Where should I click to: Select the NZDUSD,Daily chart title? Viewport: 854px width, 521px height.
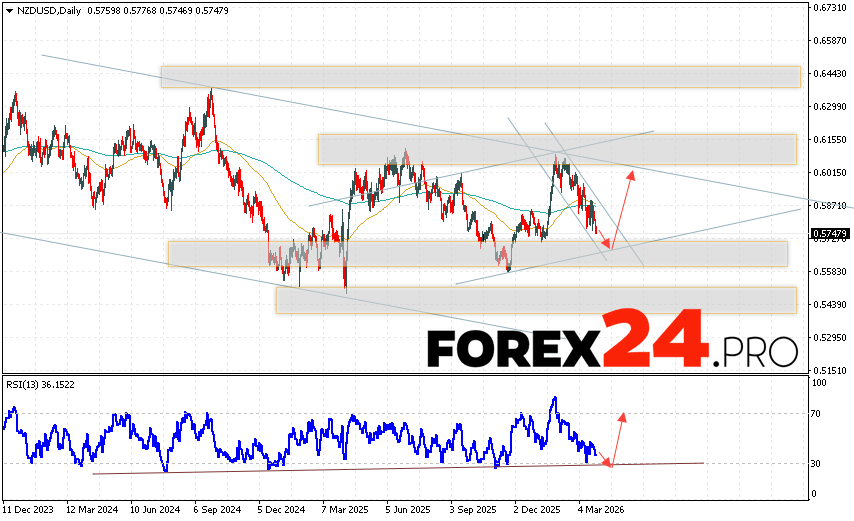pos(49,10)
